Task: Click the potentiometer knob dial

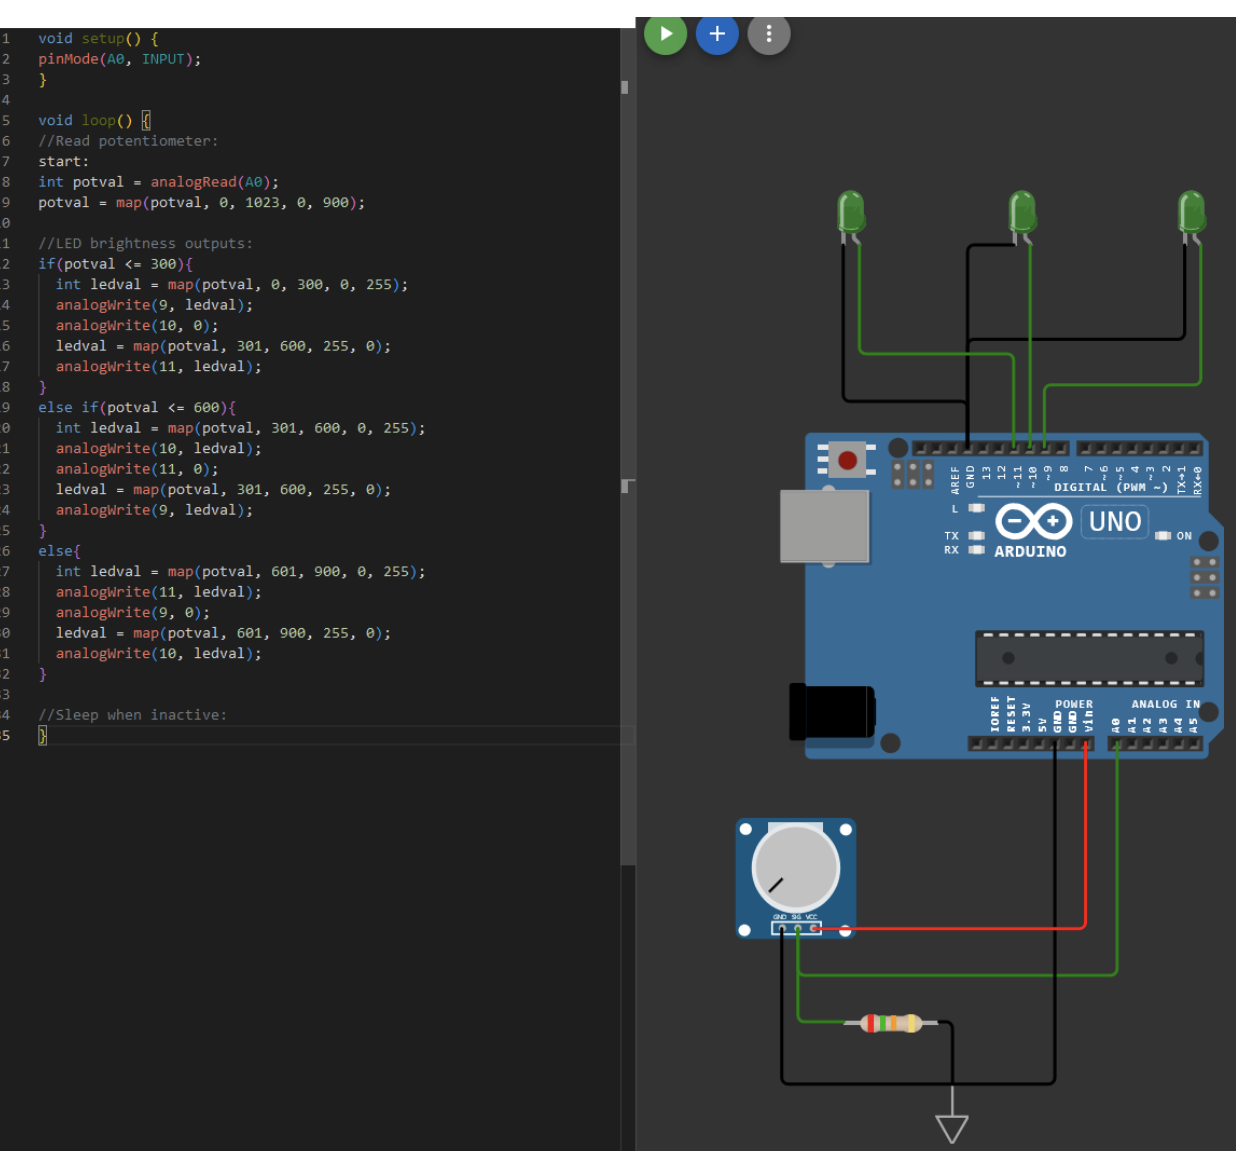Action: click(x=796, y=868)
